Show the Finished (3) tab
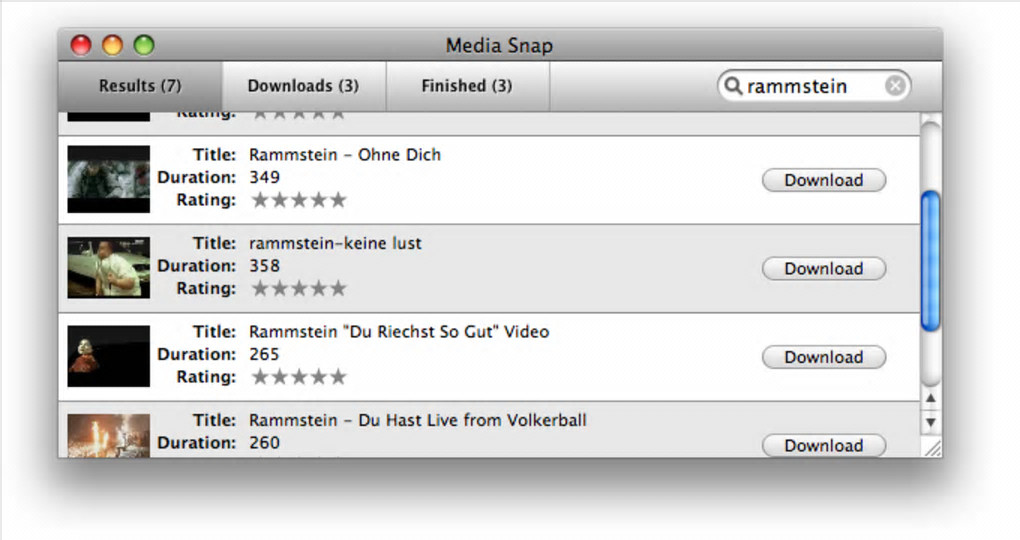The height and width of the screenshot is (540, 1020). [x=467, y=86]
